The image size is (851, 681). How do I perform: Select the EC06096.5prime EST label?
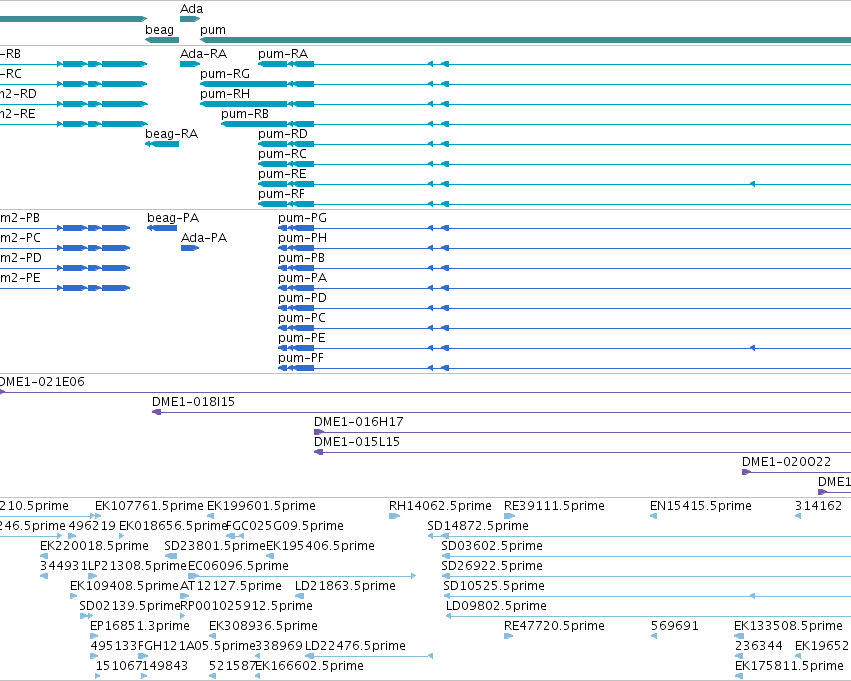238,567
